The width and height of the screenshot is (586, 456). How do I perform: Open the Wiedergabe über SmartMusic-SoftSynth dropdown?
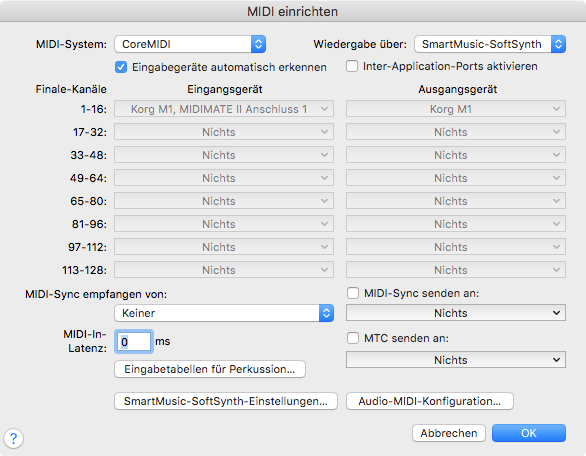coord(490,44)
